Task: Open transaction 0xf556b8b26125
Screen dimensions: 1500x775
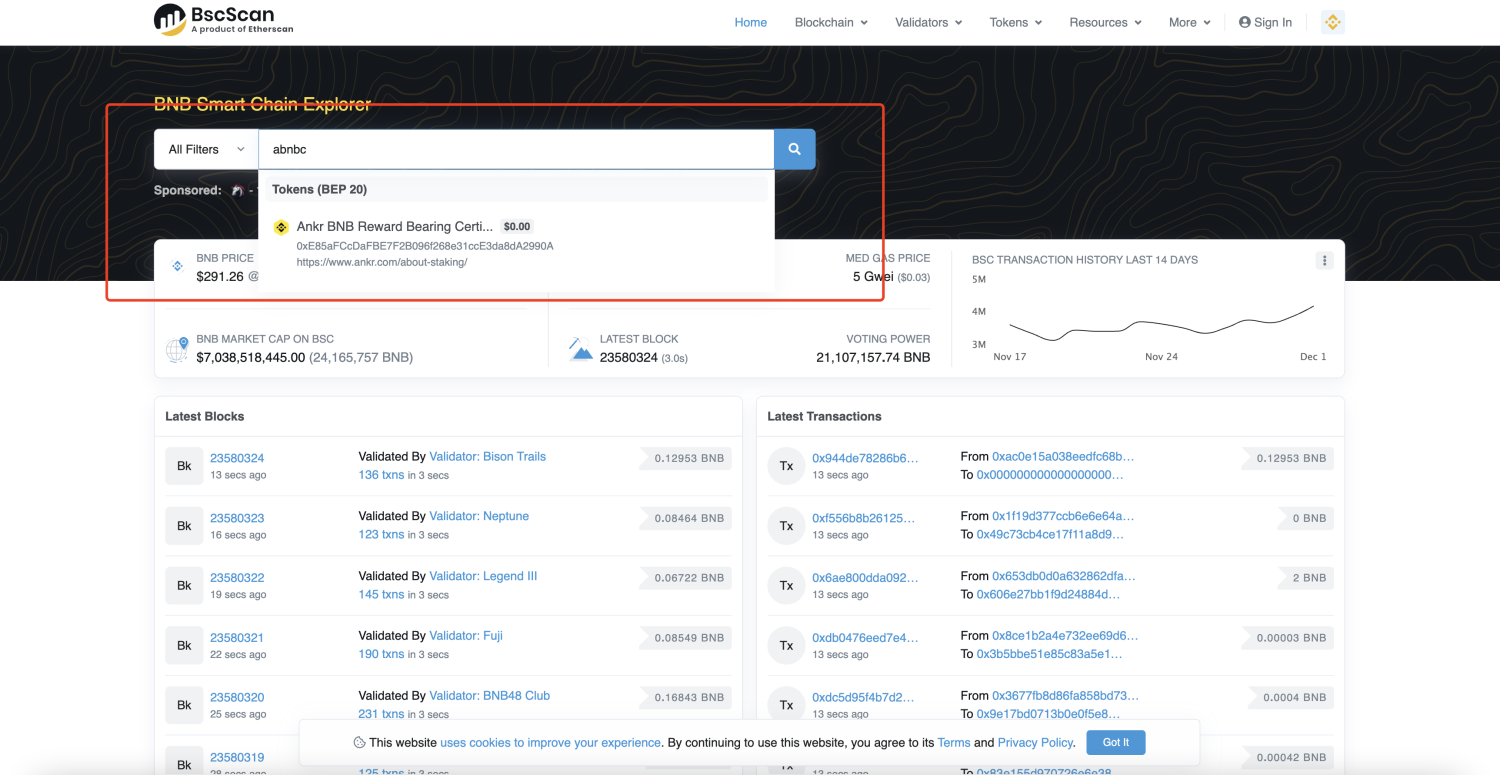Action: click(863, 518)
